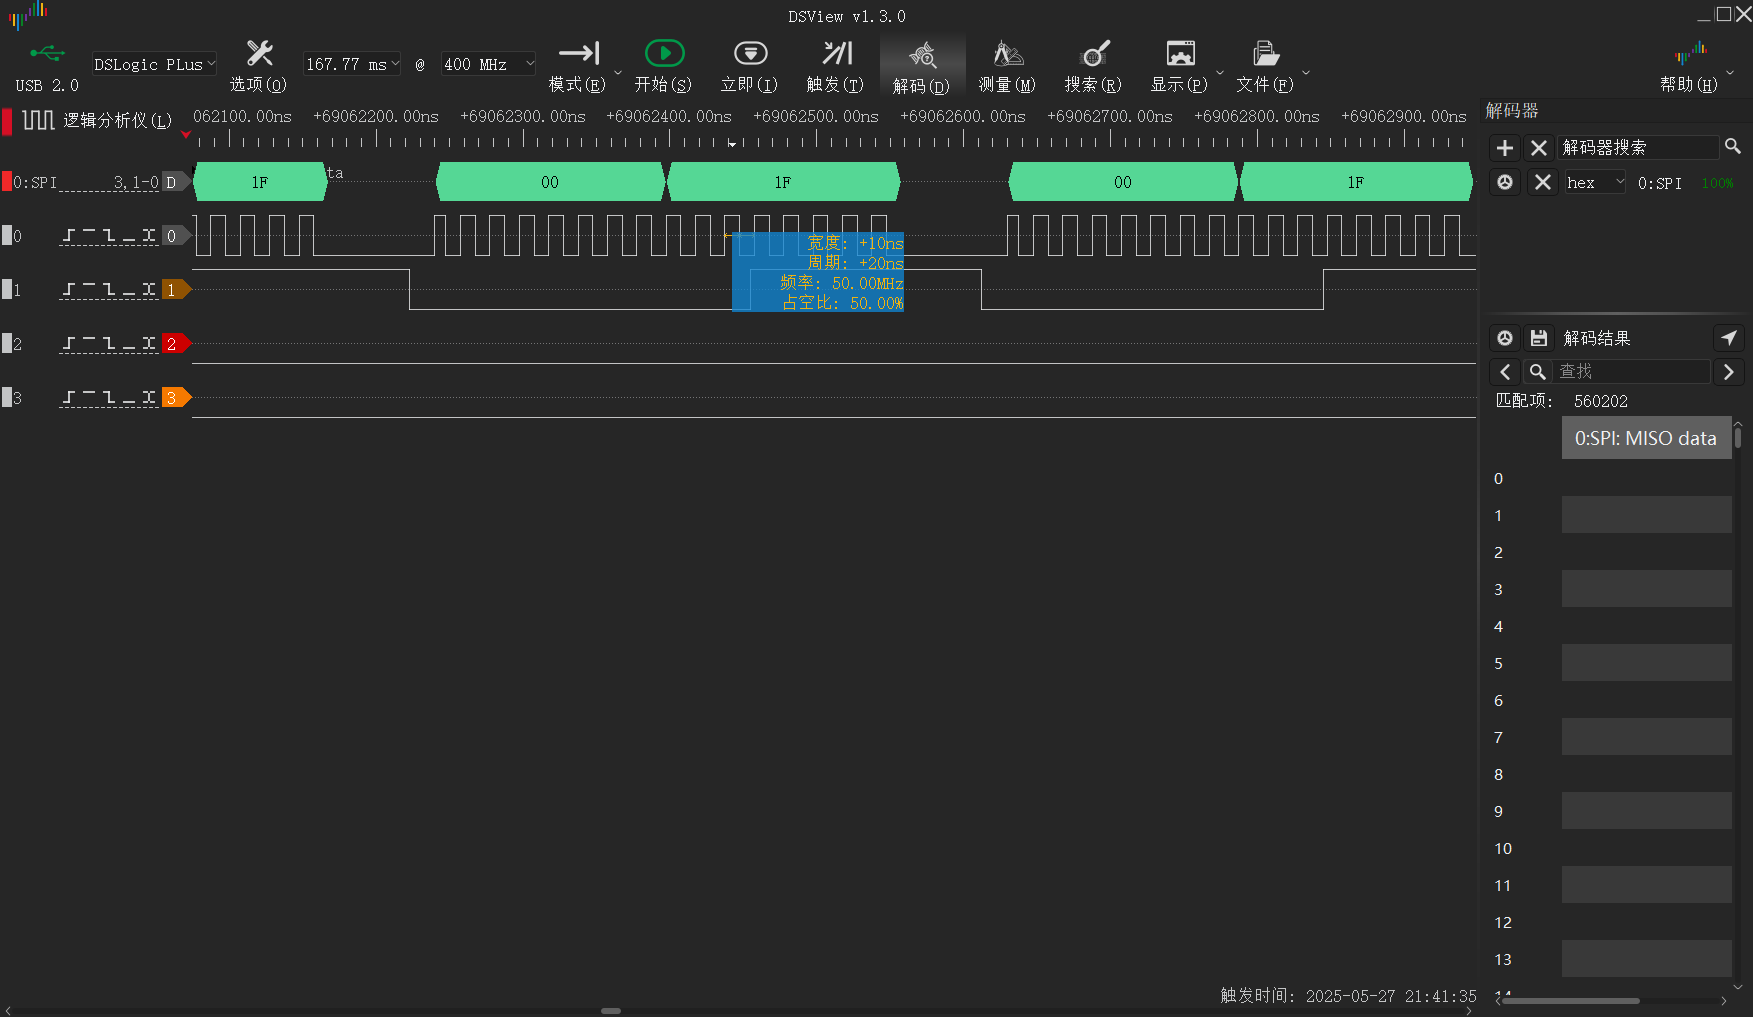This screenshot has width=1753, height=1017.
Task: Toggle the Decode (解码) panel icon
Action: 922,54
